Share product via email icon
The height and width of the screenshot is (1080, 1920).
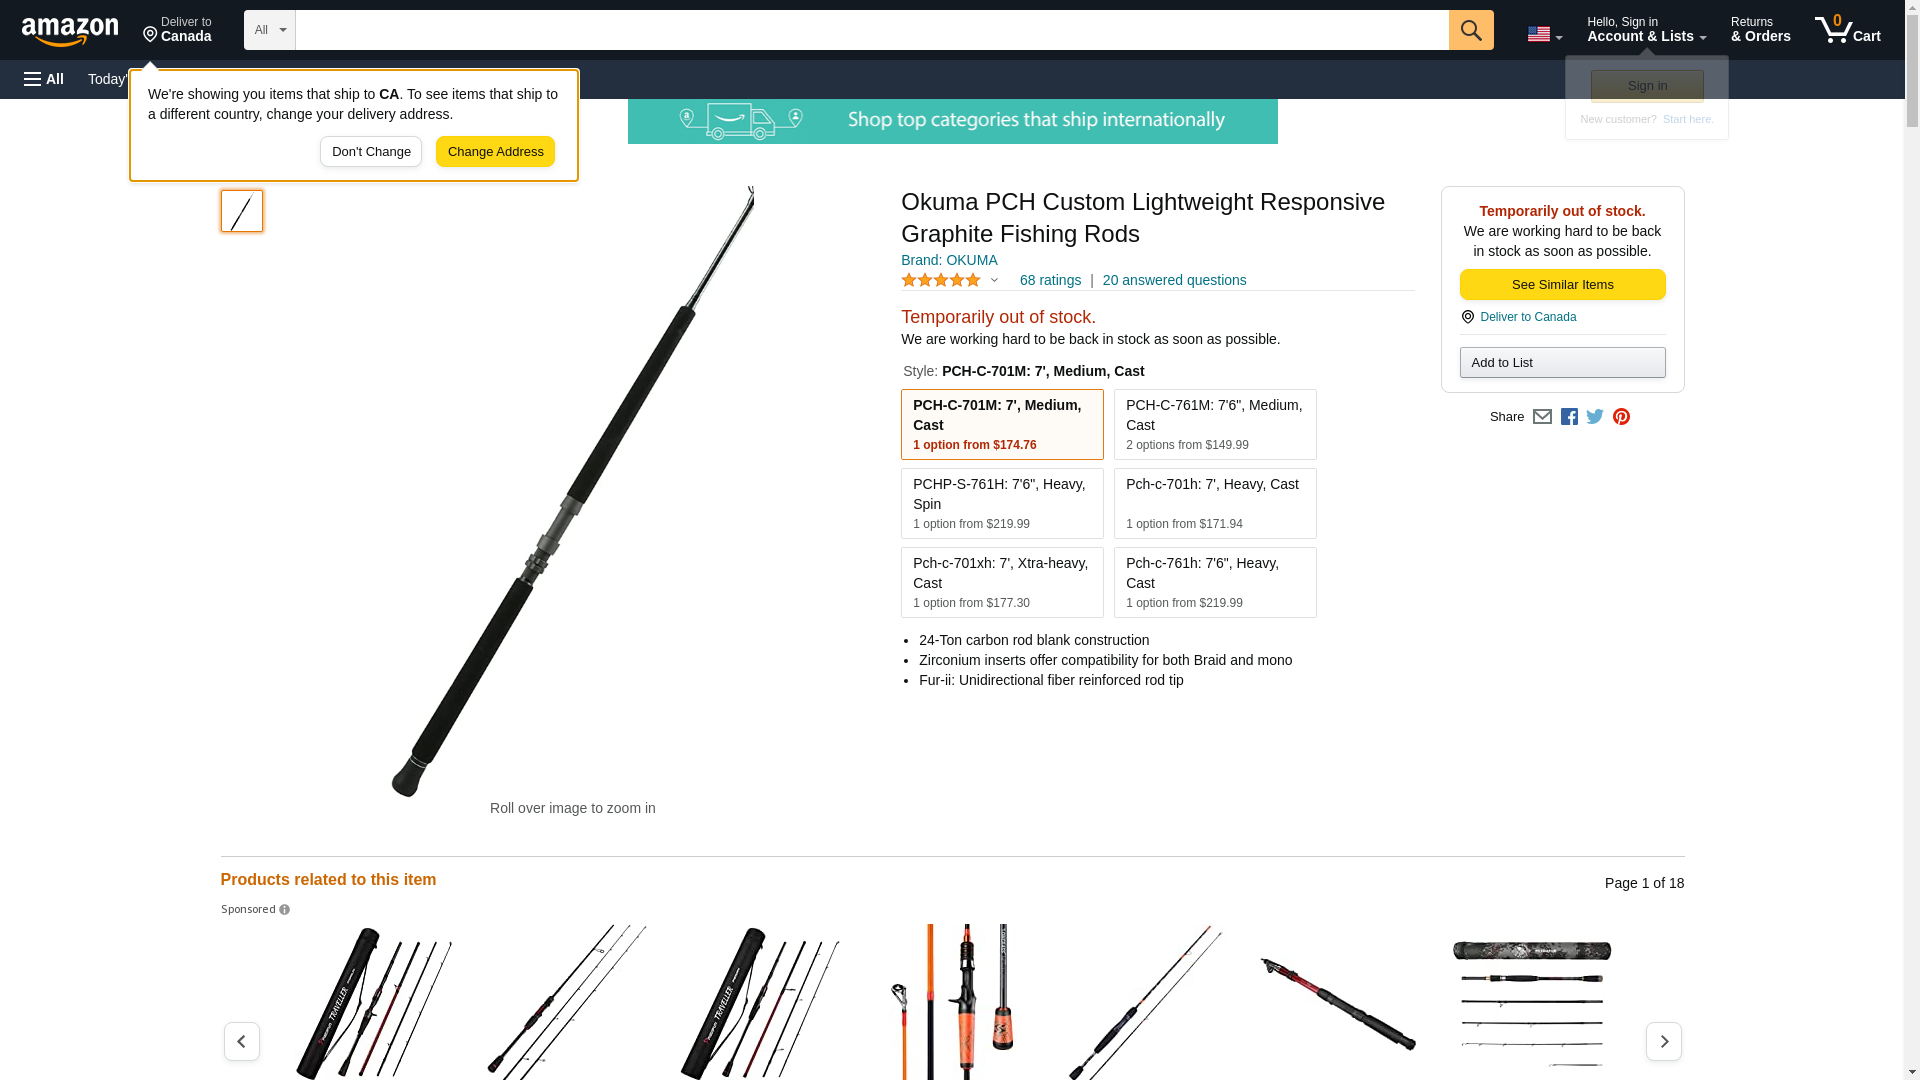pyautogui.click(x=1542, y=417)
